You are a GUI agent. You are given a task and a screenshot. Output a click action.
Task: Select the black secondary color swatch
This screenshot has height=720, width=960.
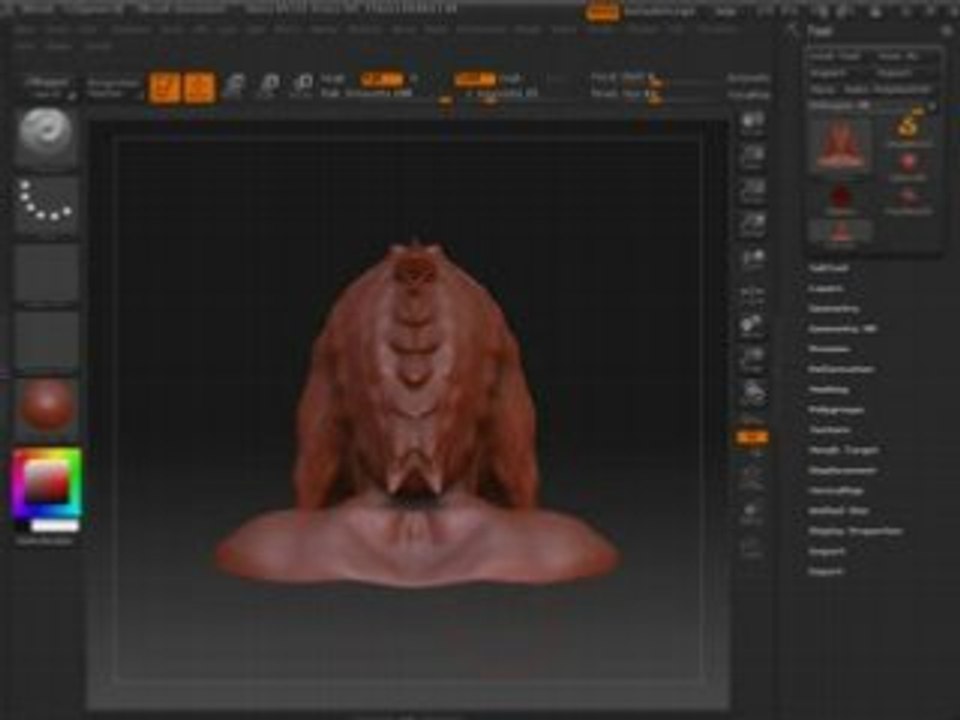click(22, 526)
